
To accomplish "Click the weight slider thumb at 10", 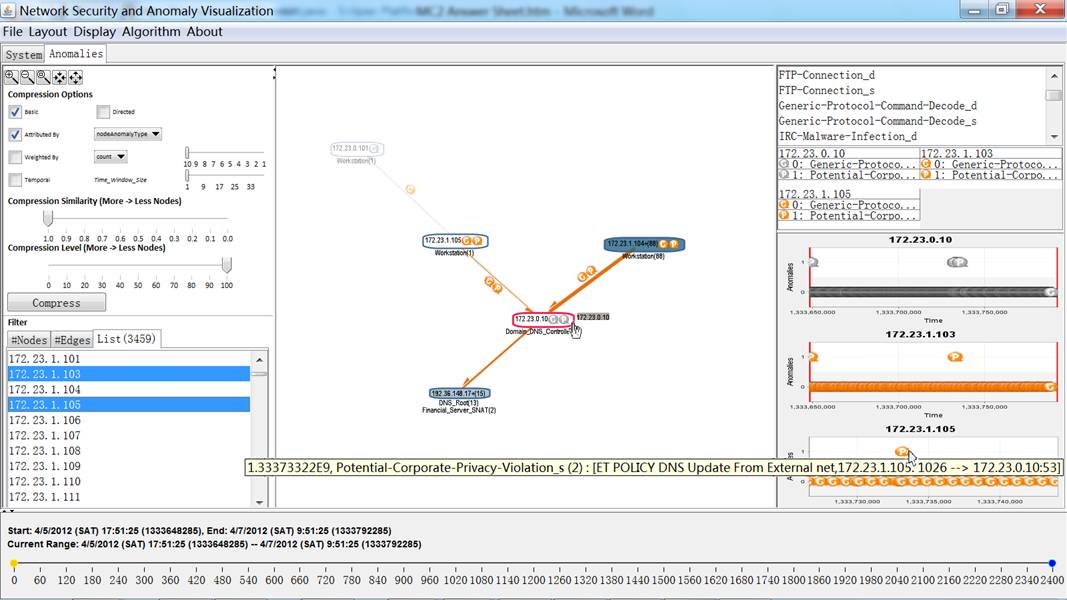I will pos(187,154).
